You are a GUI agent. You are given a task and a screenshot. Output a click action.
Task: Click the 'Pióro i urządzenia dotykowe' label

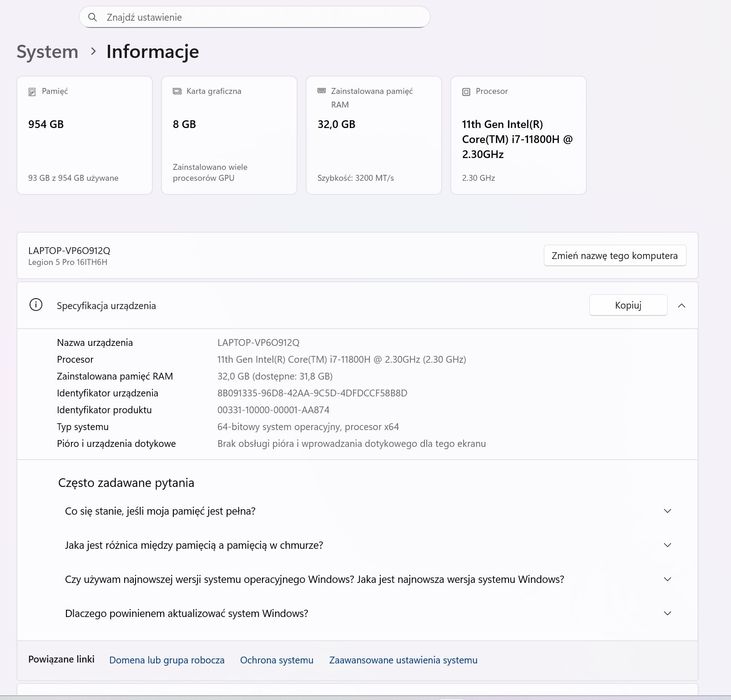(116, 444)
